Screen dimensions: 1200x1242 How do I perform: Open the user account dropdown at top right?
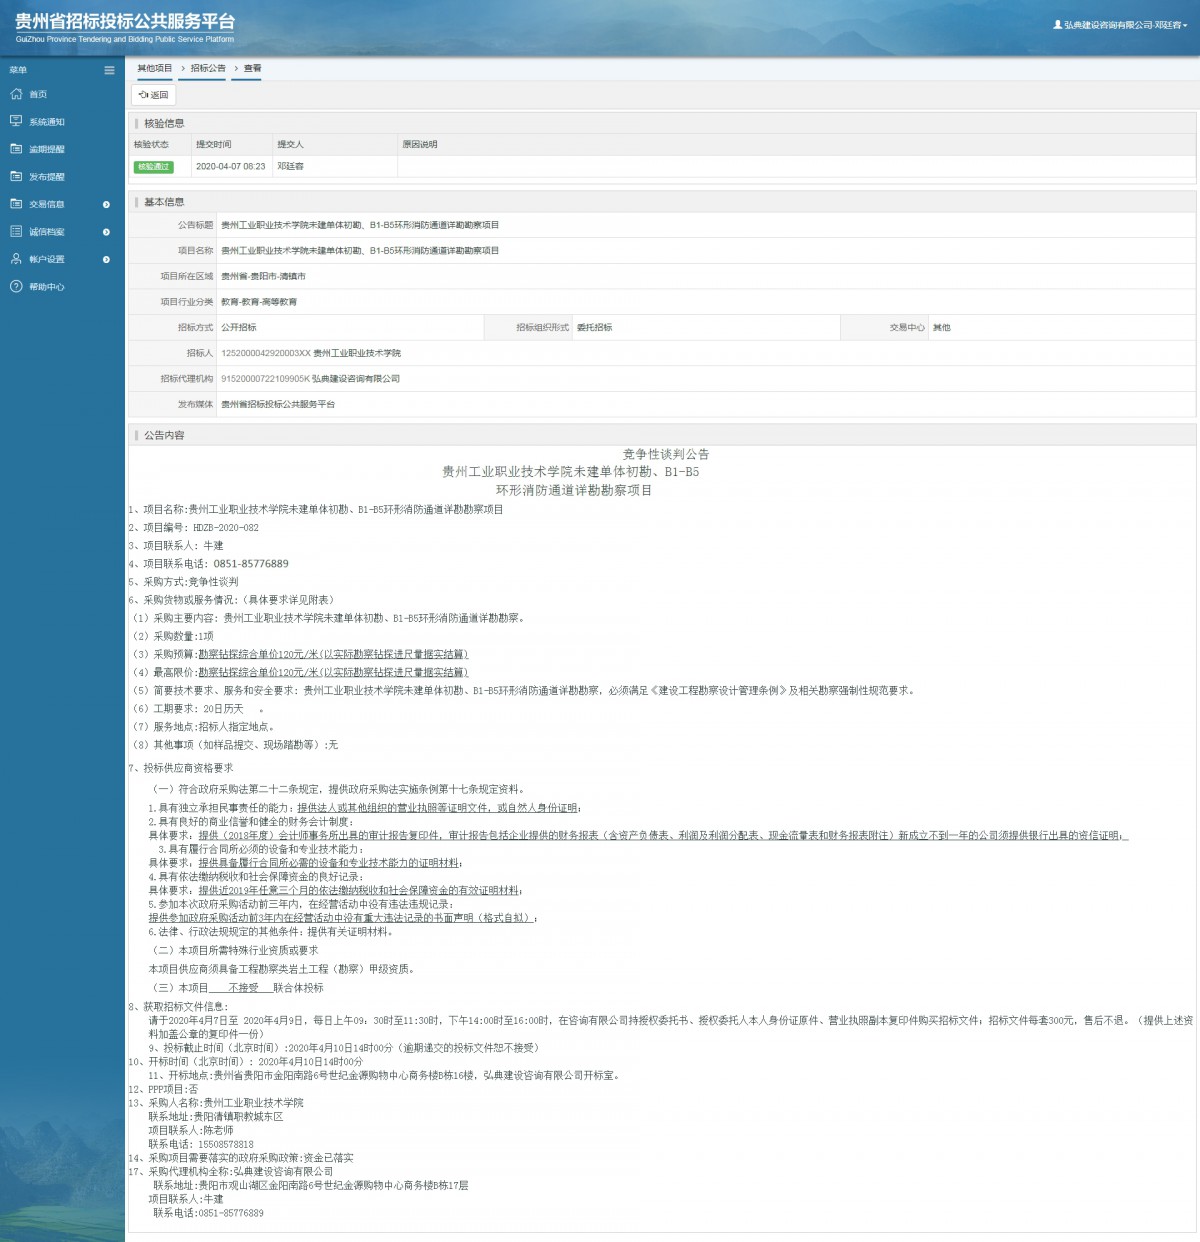[x=1120, y=25]
